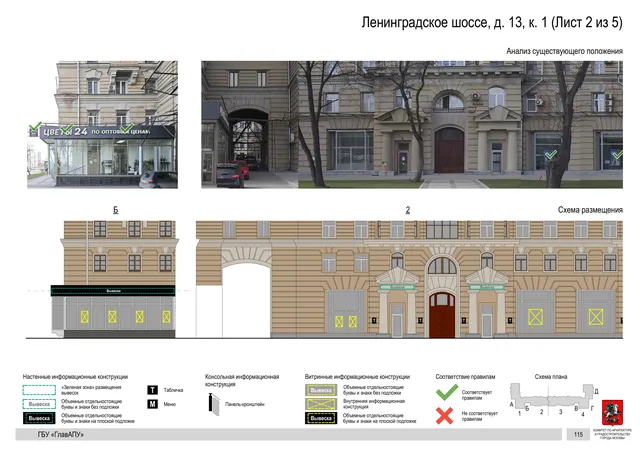The width and height of the screenshot is (640, 453).
Task: Click letter 'Г' on the plan scheme
Action: (x=592, y=408)
